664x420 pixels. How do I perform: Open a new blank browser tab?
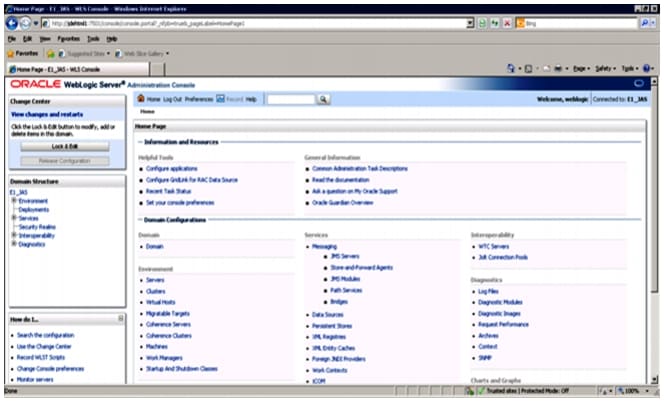pyautogui.click(x=157, y=69)
